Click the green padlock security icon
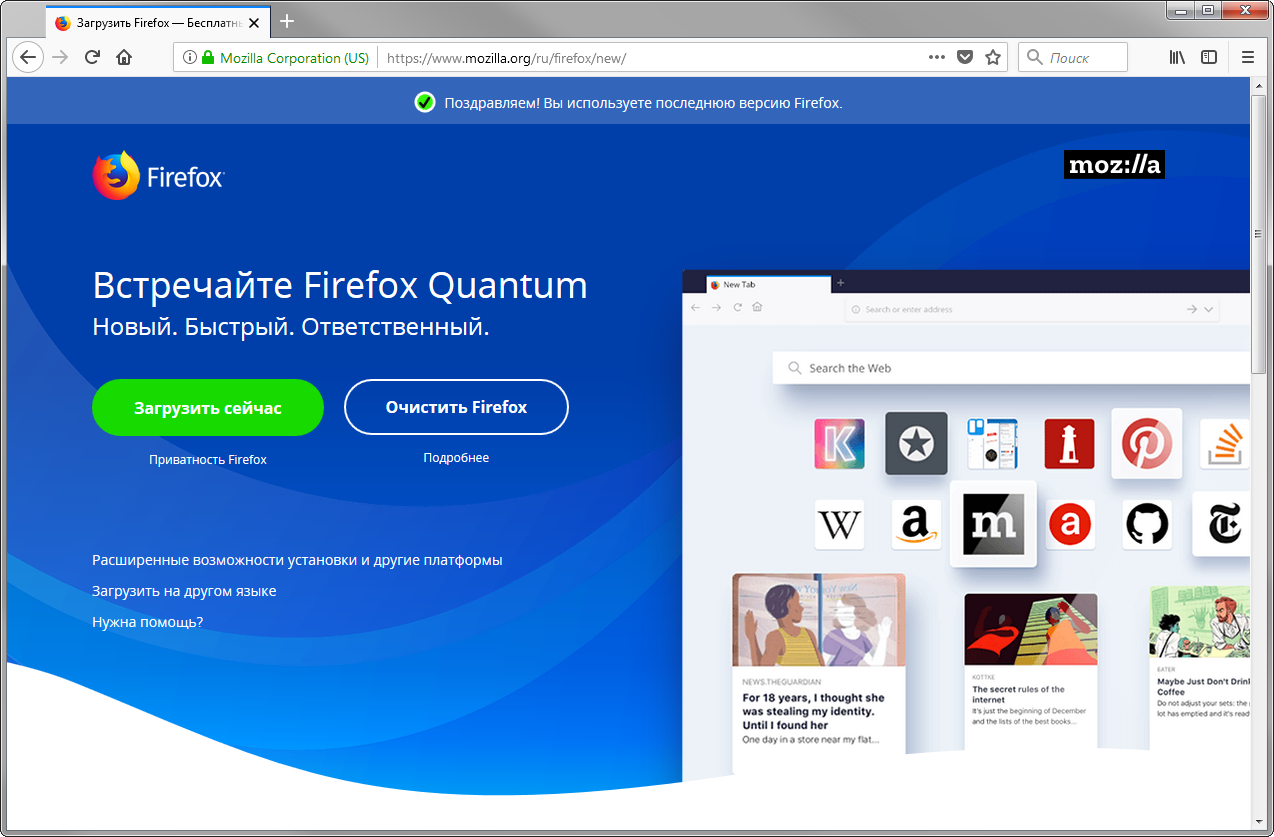 (x=208, y=58)
